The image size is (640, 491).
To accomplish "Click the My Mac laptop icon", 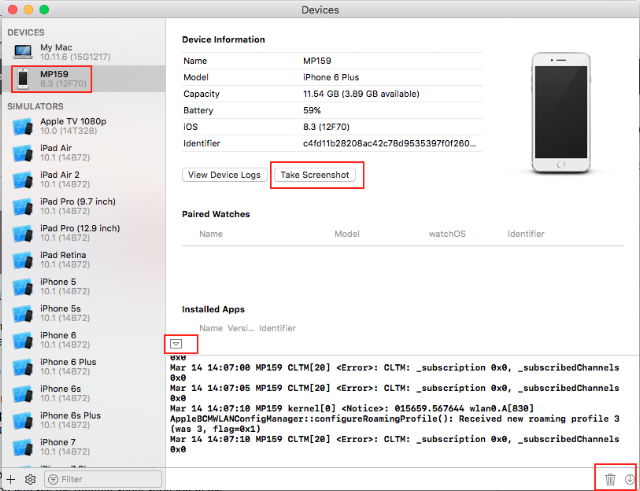I will tap(23, 52).
